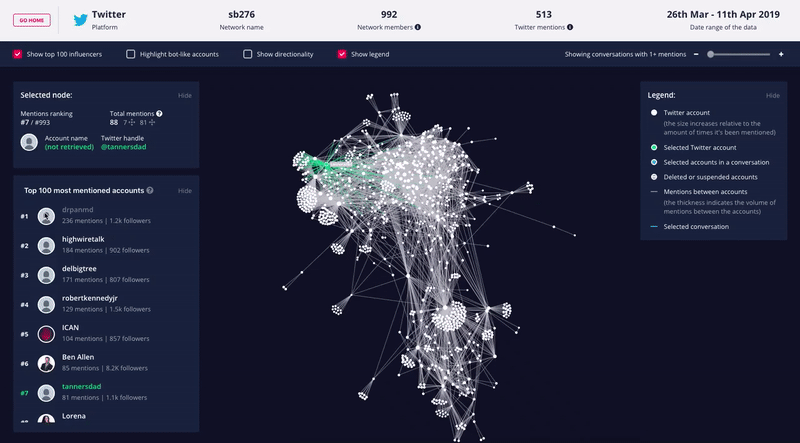Open the Network members info icon
800x443 pixels.
pos(418,28)
